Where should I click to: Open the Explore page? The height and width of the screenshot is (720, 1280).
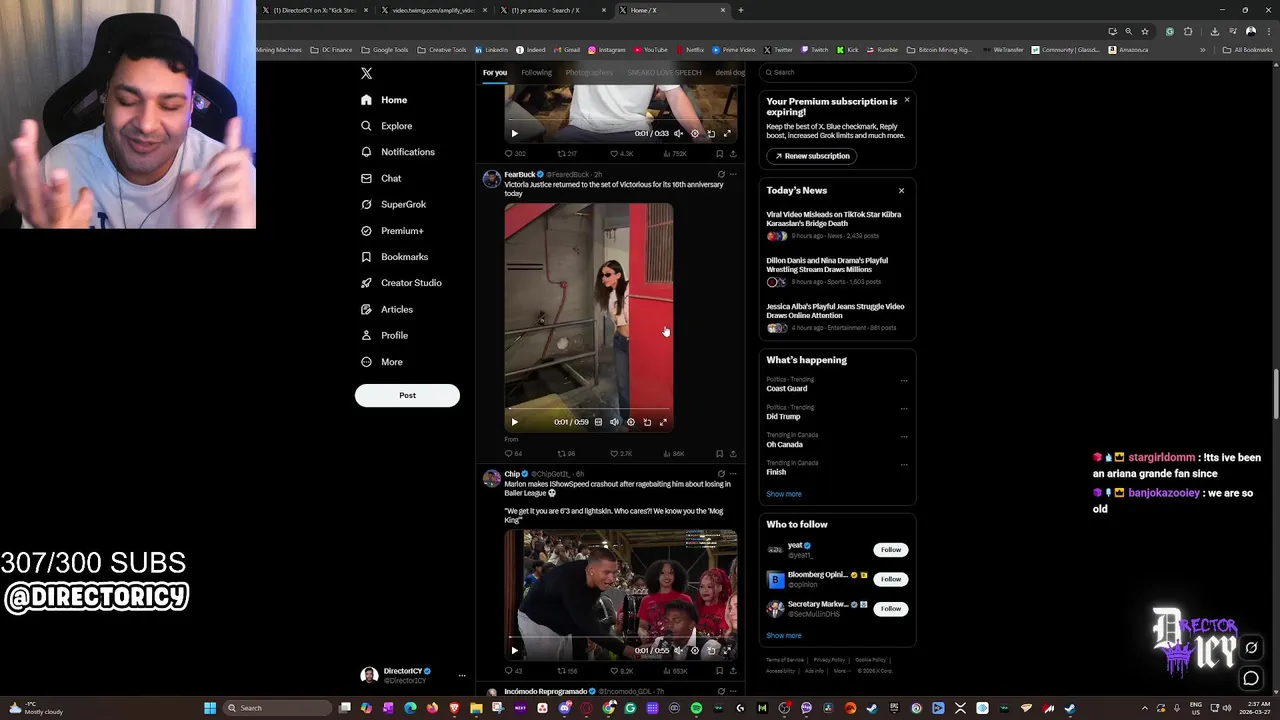click(x=387, y=126)
